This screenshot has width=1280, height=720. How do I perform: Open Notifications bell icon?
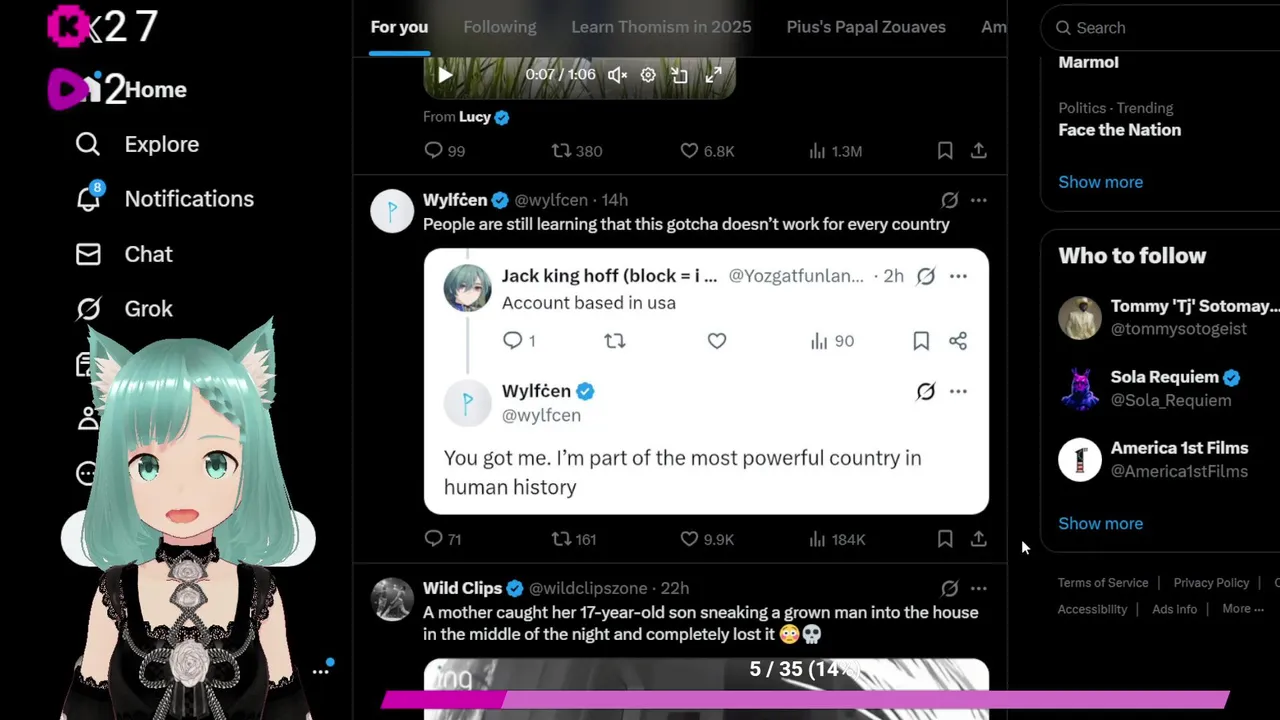[x=88, y=198]
